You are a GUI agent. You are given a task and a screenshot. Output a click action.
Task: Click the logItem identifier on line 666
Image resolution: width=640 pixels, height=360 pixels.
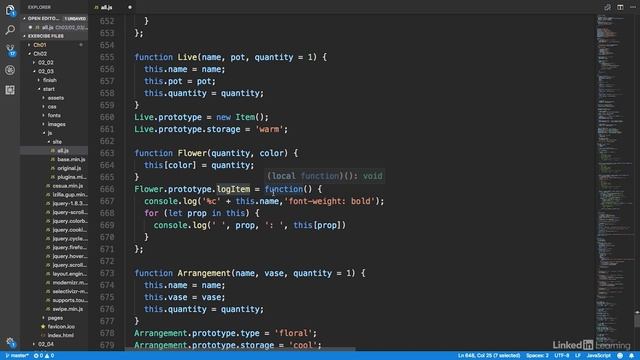click(x=233, y=189)
